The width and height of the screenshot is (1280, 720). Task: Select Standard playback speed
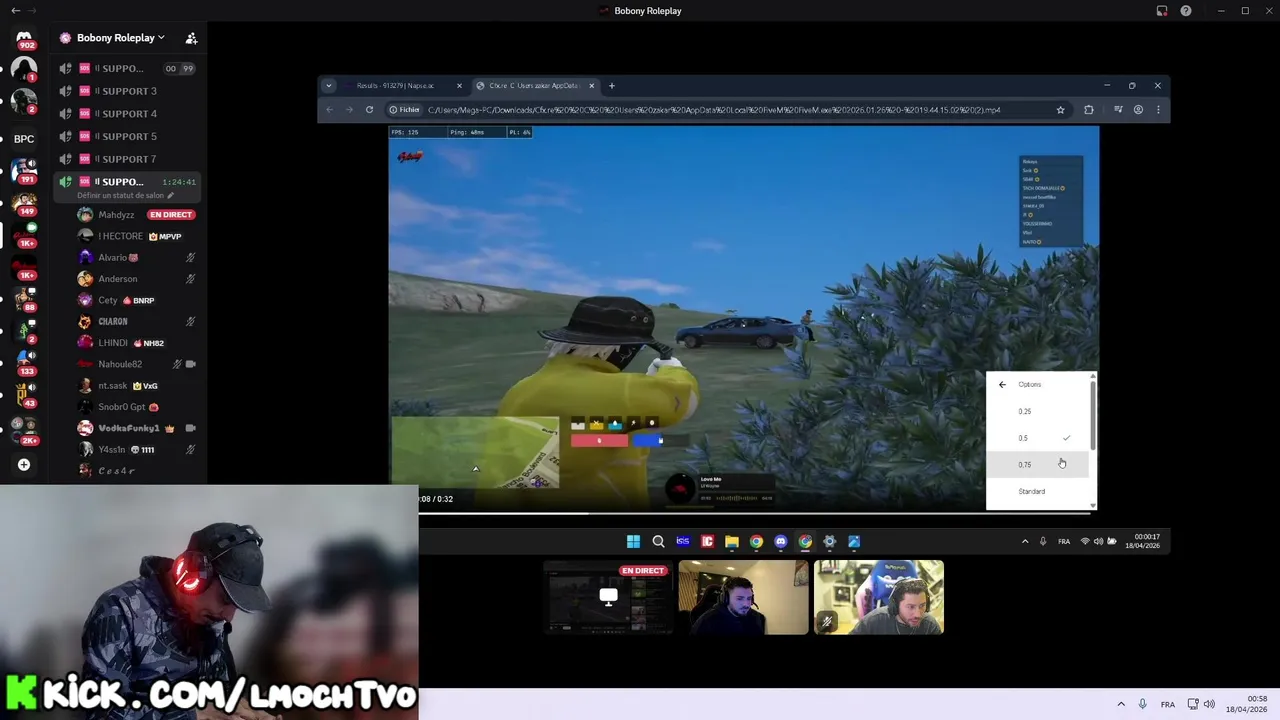click(1037, 491)
